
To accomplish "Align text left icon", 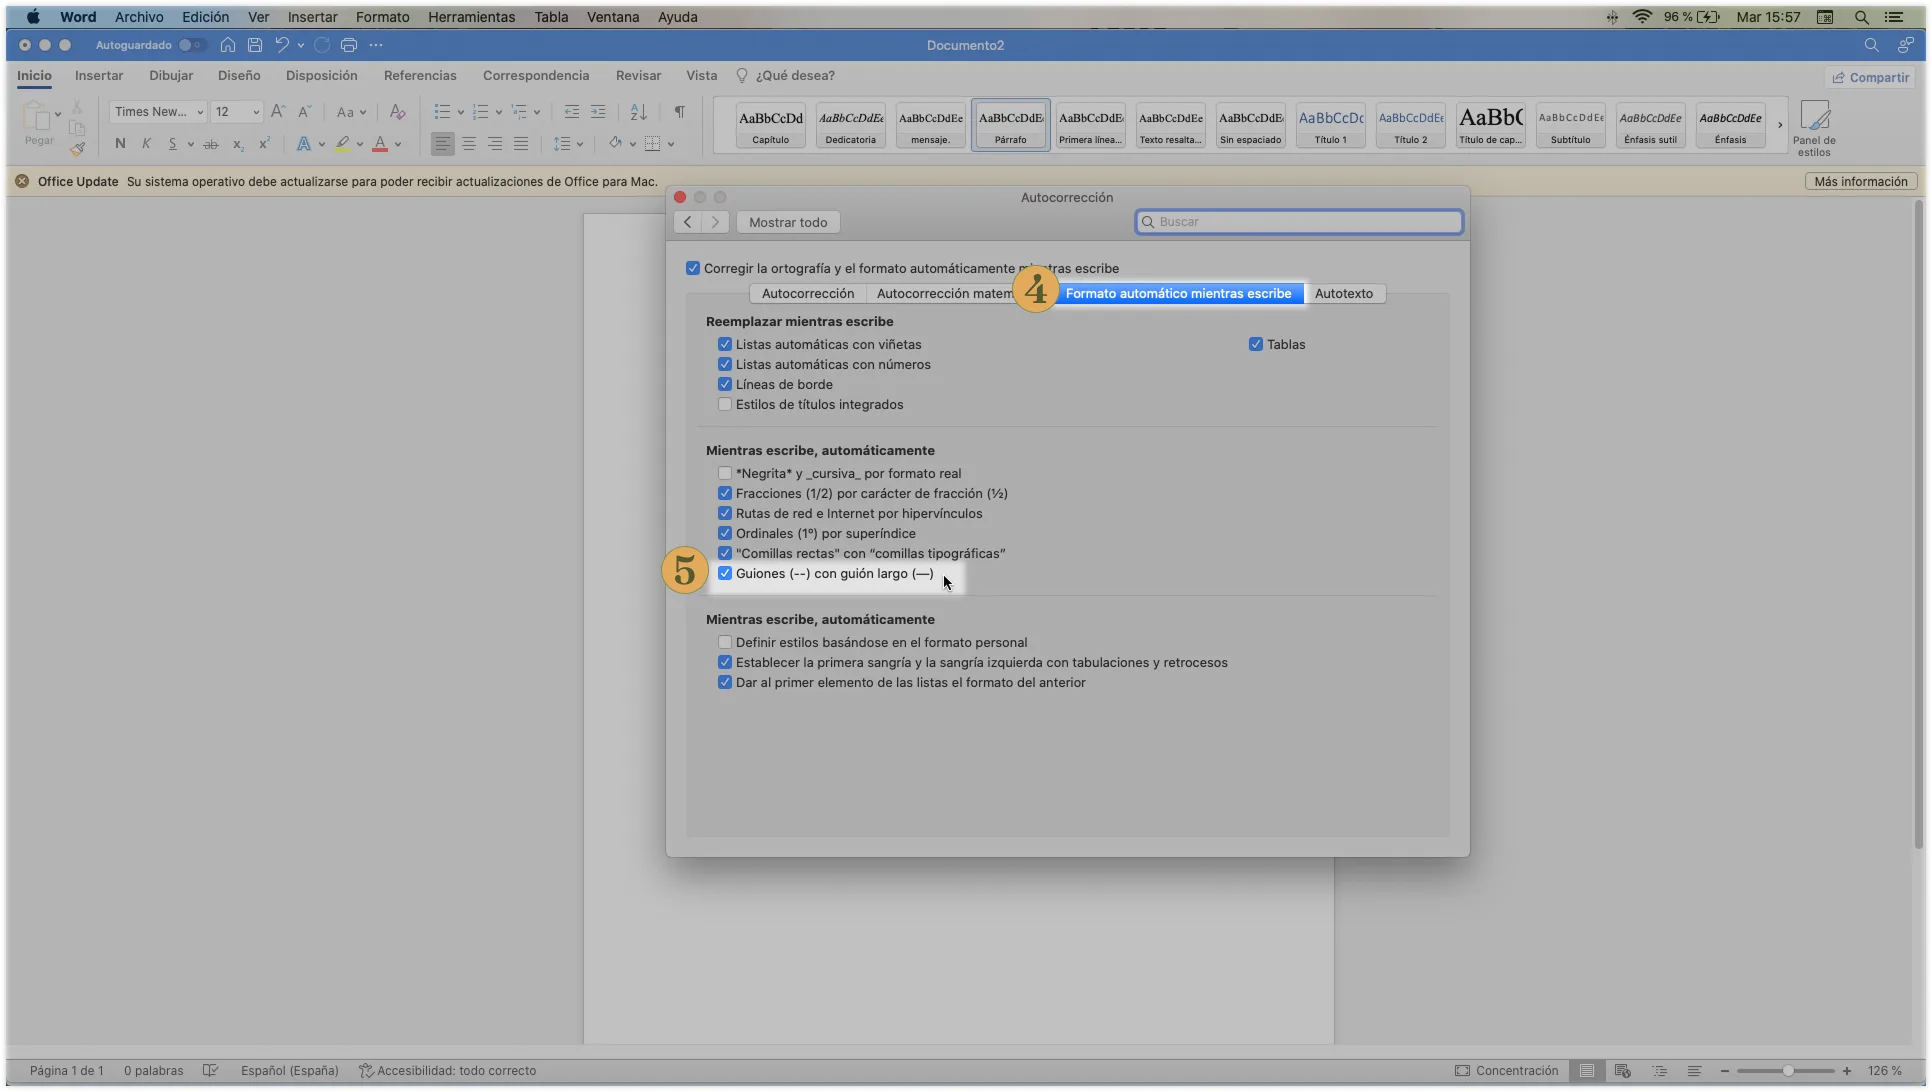I will pyautogui.click(x=442, y=144).
